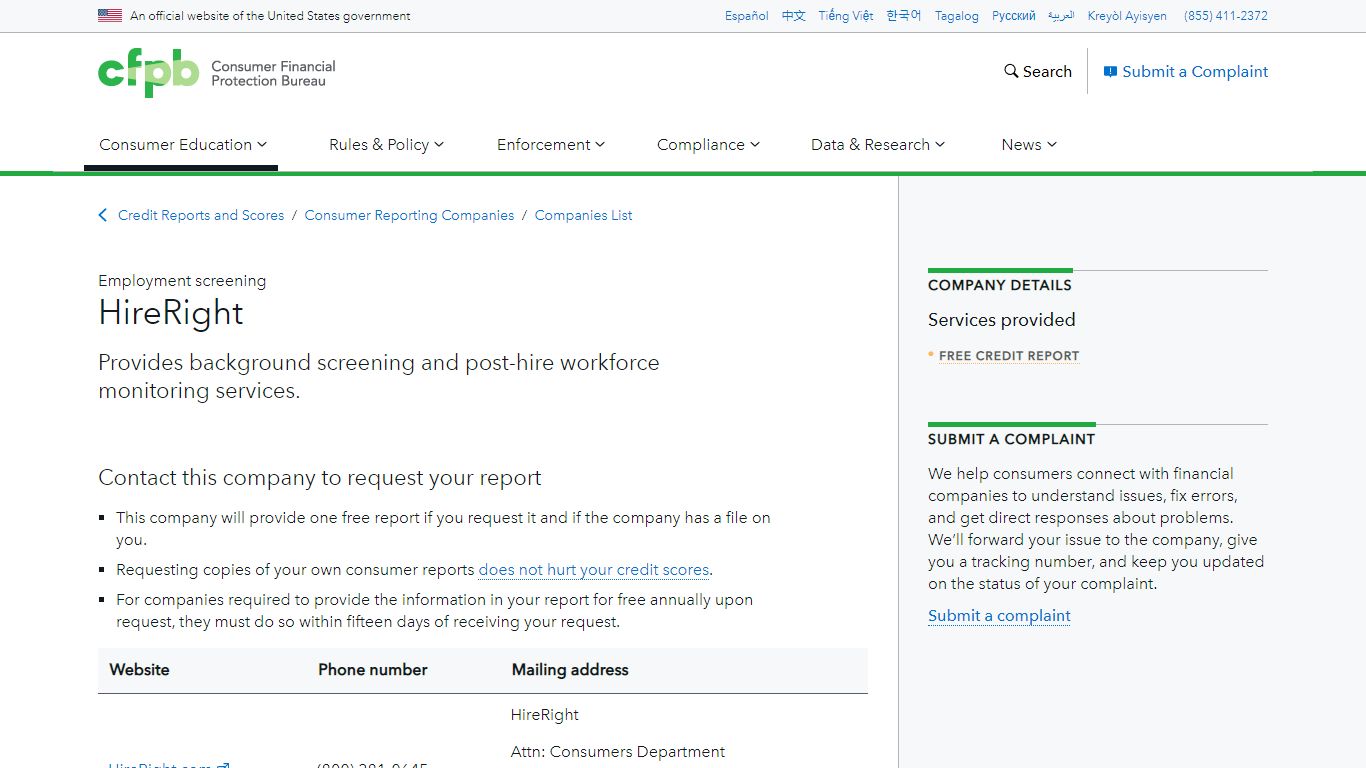The height and width of the screenshot is (768, 1366).
Task: Click the 'Employment screening' label
Action: point(182,281)
